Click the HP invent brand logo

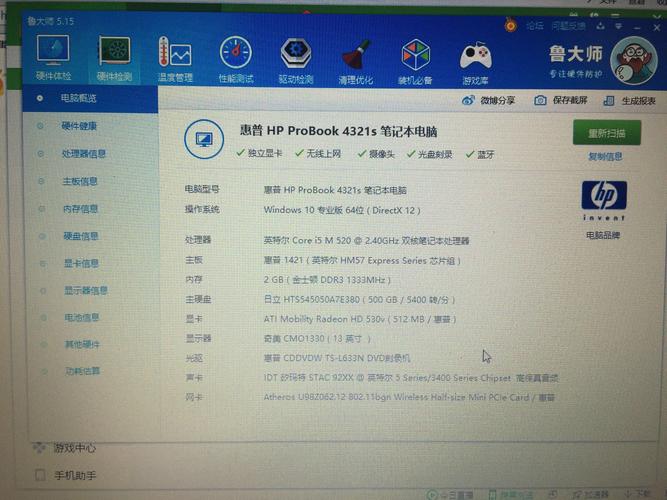604,200
